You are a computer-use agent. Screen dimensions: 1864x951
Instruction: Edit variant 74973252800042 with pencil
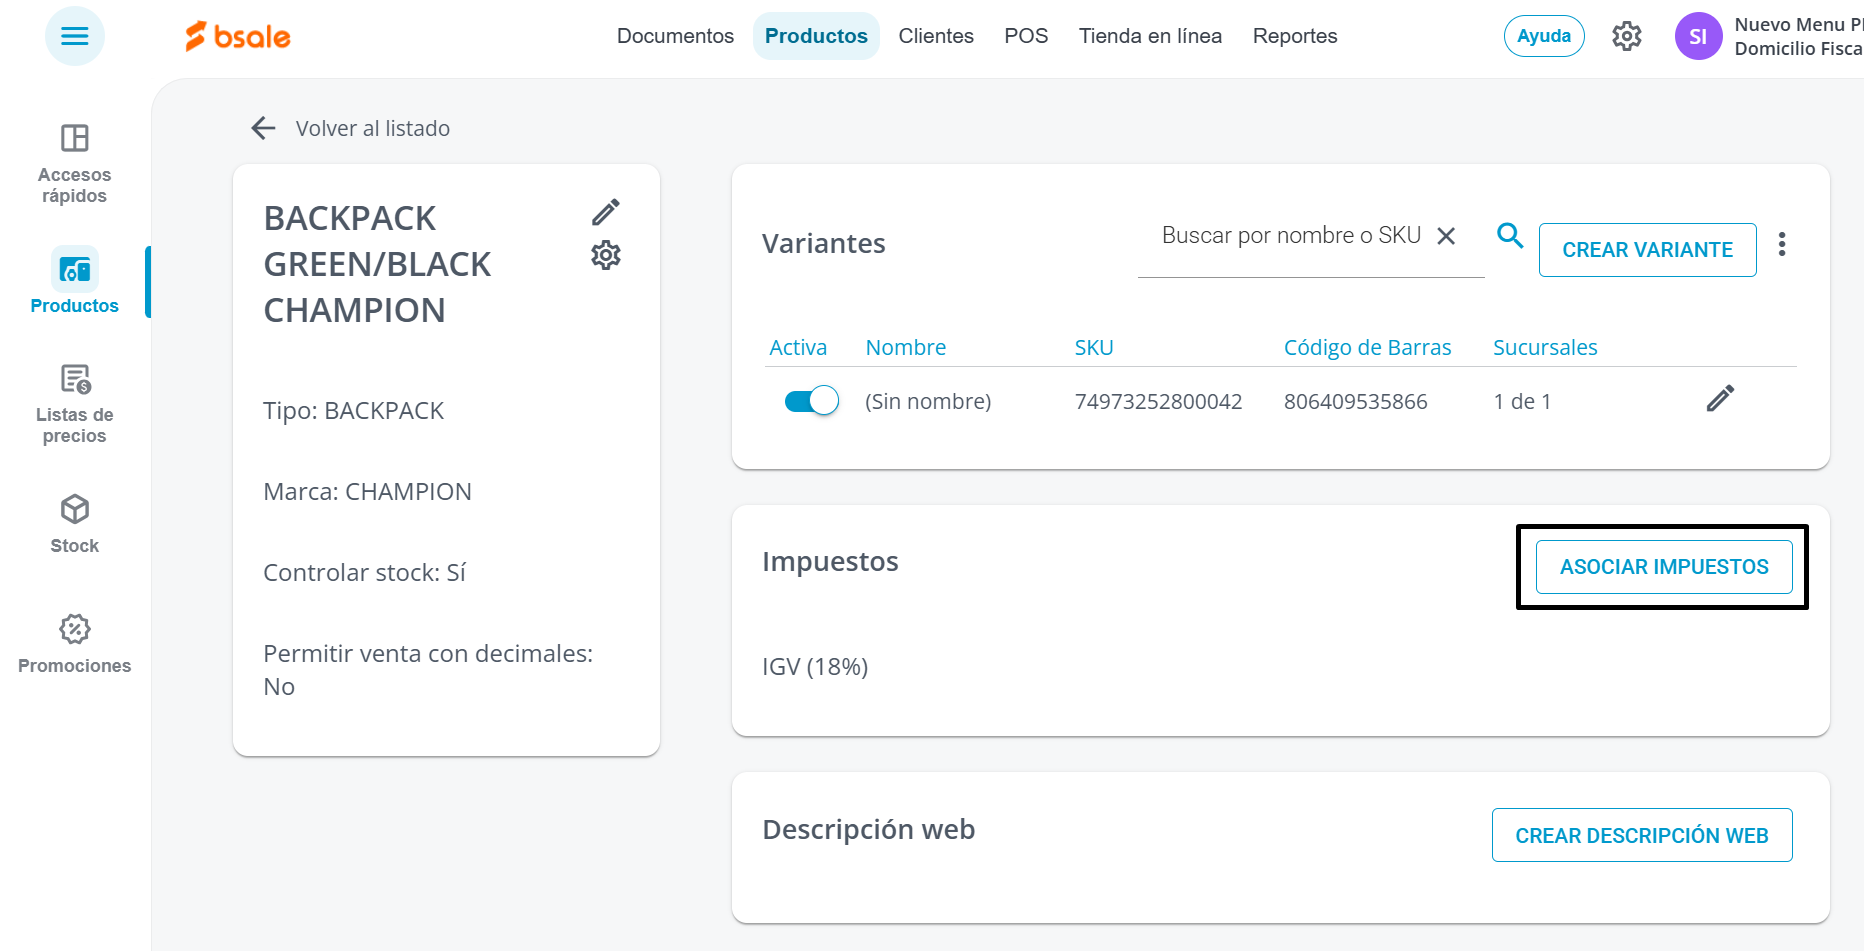(1720, 399)
